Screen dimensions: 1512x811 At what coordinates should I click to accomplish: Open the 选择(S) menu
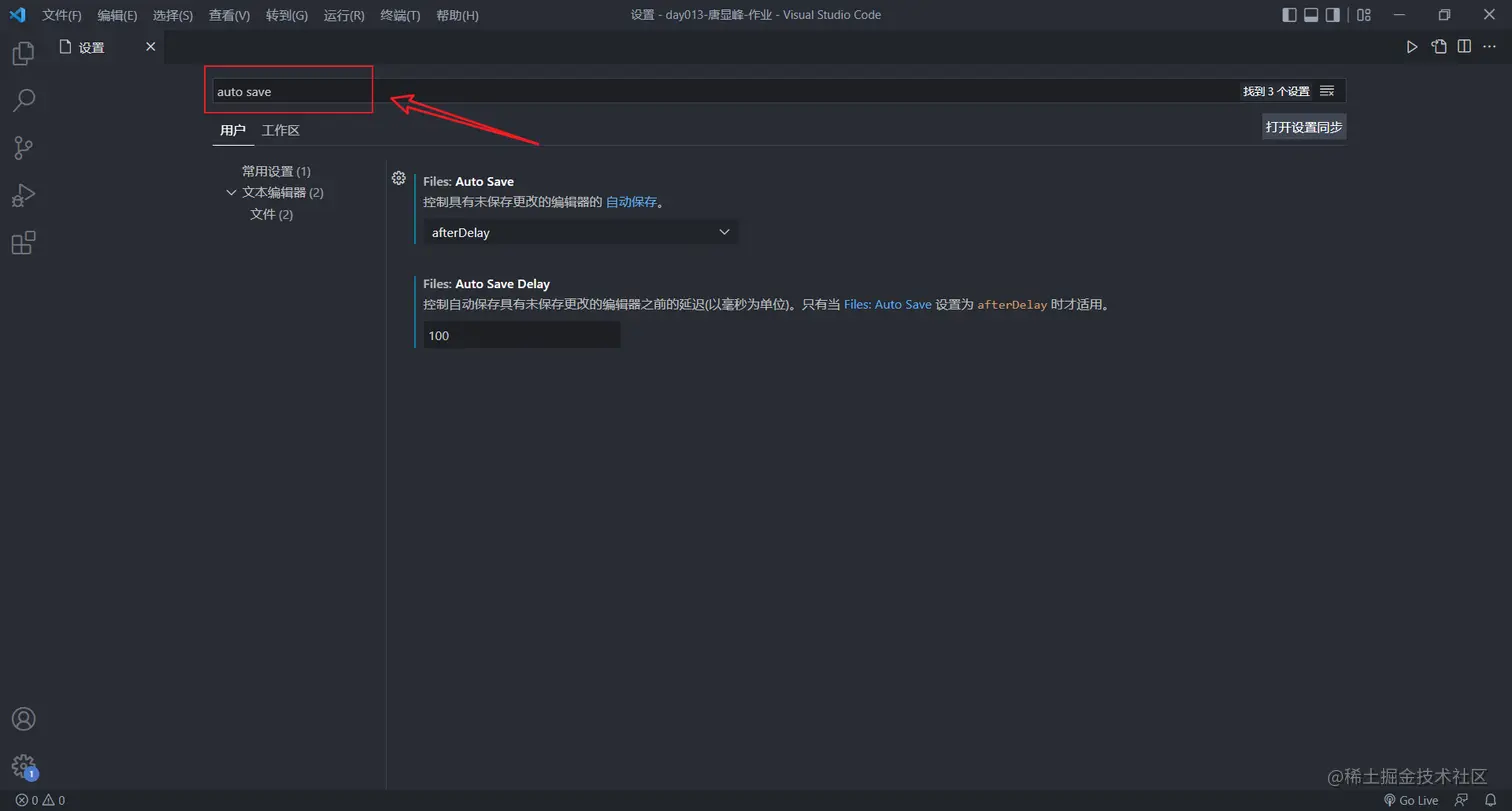[x=173, y=15]
